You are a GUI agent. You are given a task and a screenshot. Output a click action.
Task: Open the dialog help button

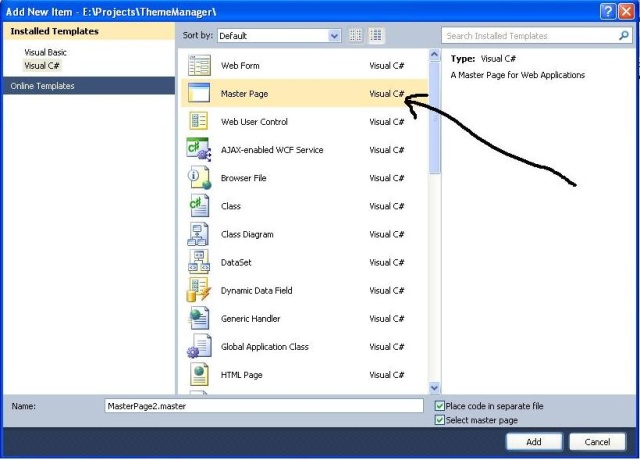[x=608, y=11]
